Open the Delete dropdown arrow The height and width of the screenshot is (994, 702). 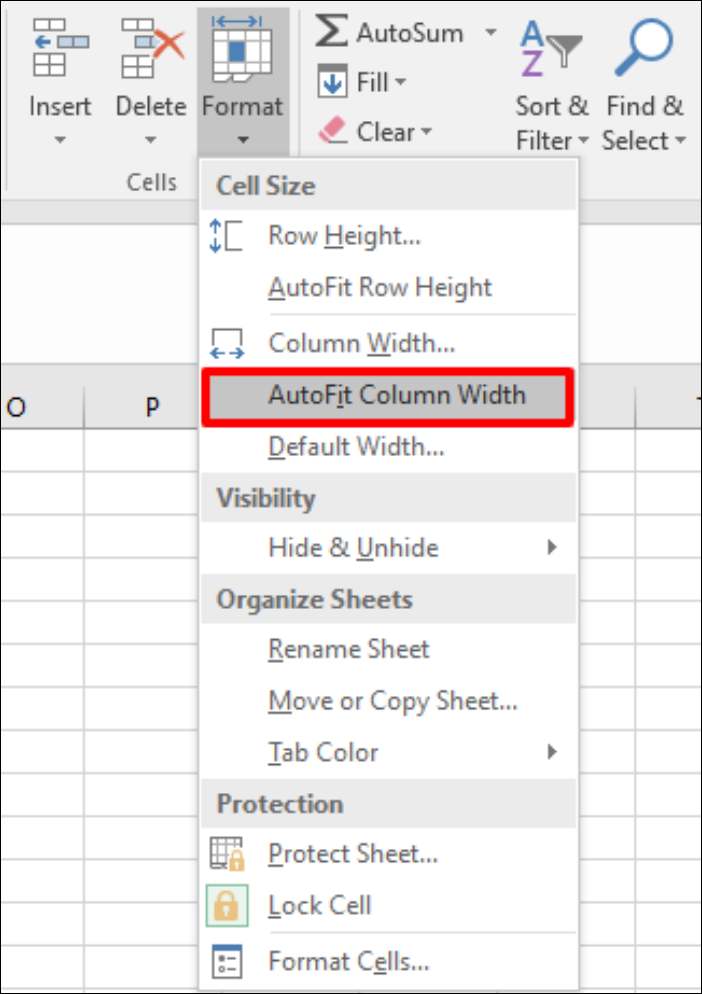[x=150, y=140]
